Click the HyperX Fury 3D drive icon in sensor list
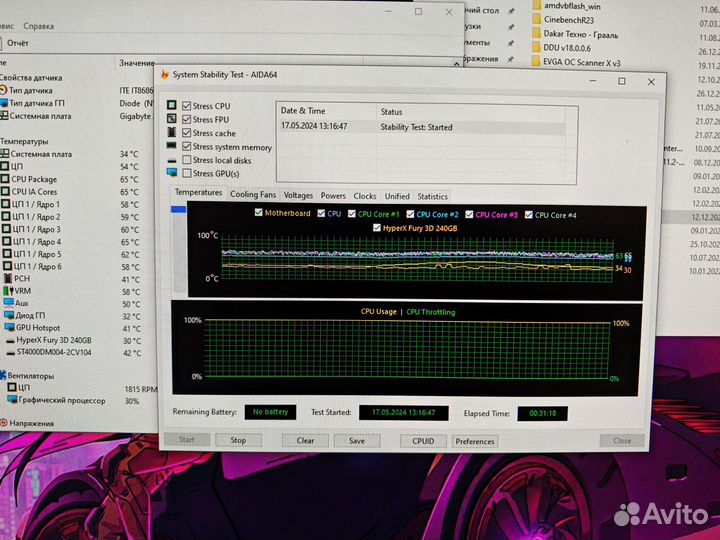 [x=11, y=341]
